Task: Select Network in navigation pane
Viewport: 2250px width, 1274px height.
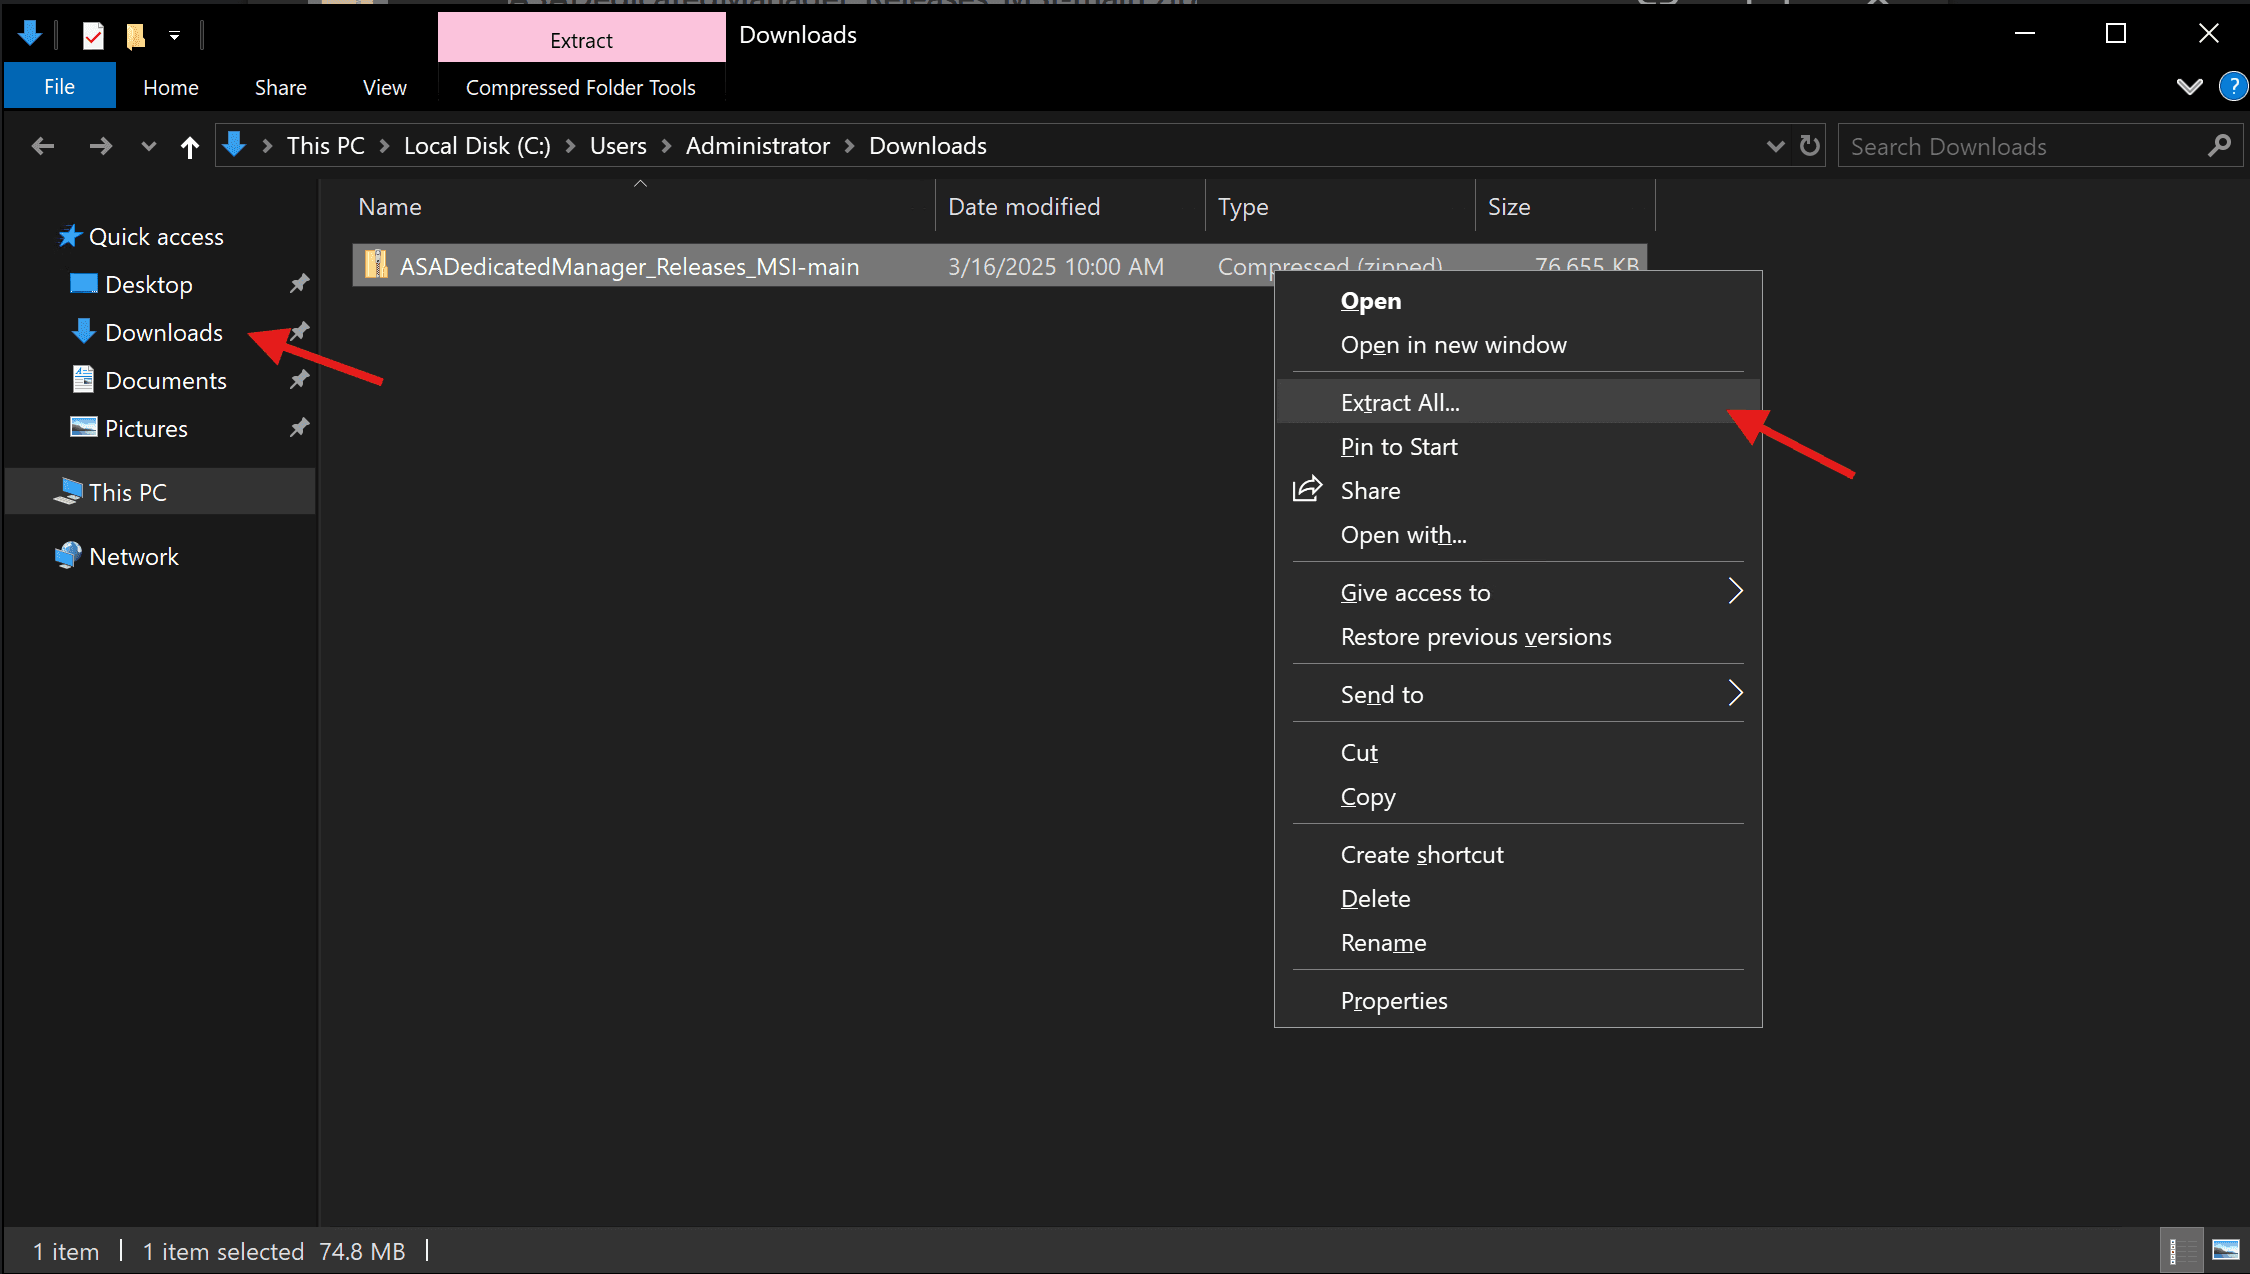Action: click(133, 556)
